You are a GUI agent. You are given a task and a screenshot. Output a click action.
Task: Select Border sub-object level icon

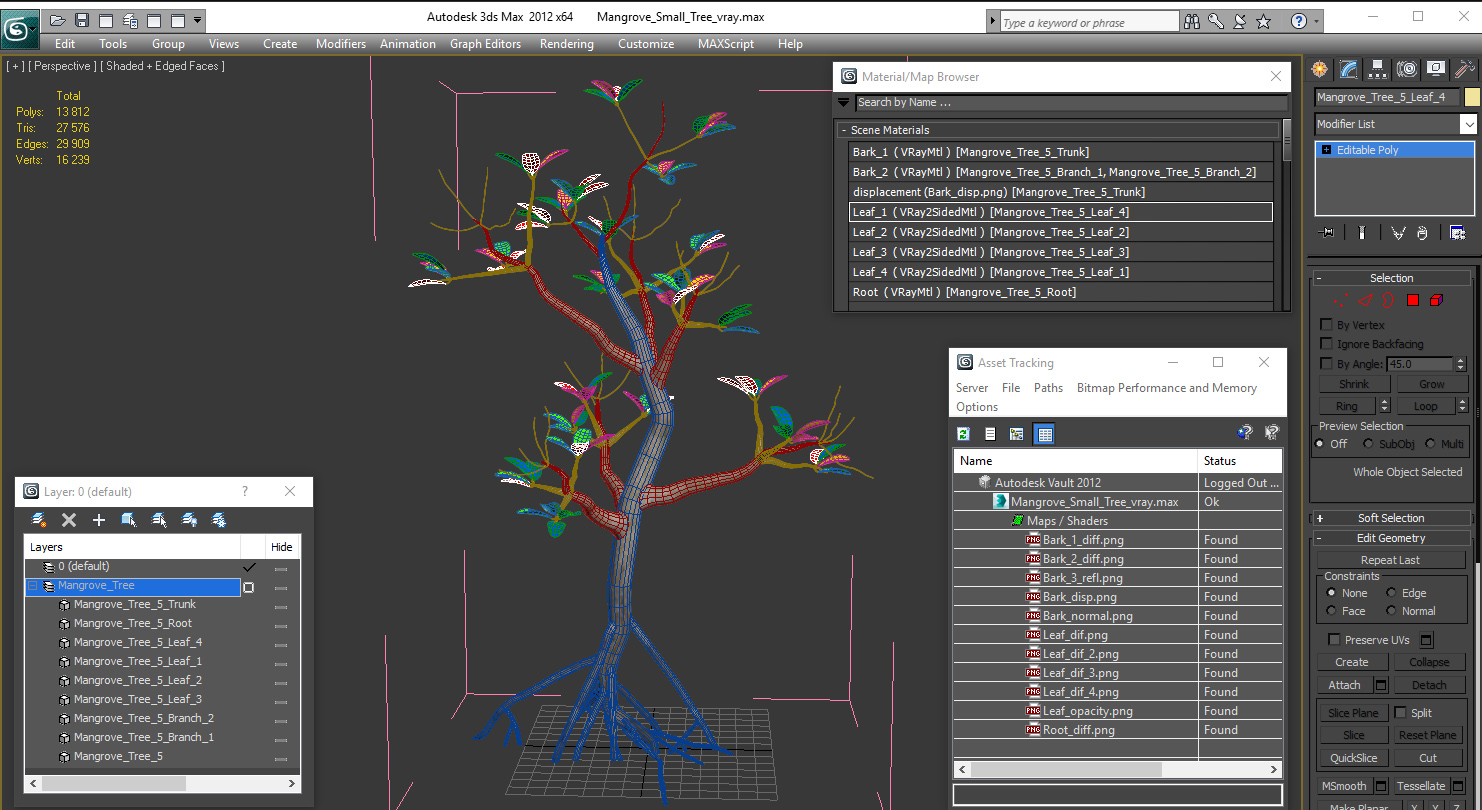tap(1389, 300)
